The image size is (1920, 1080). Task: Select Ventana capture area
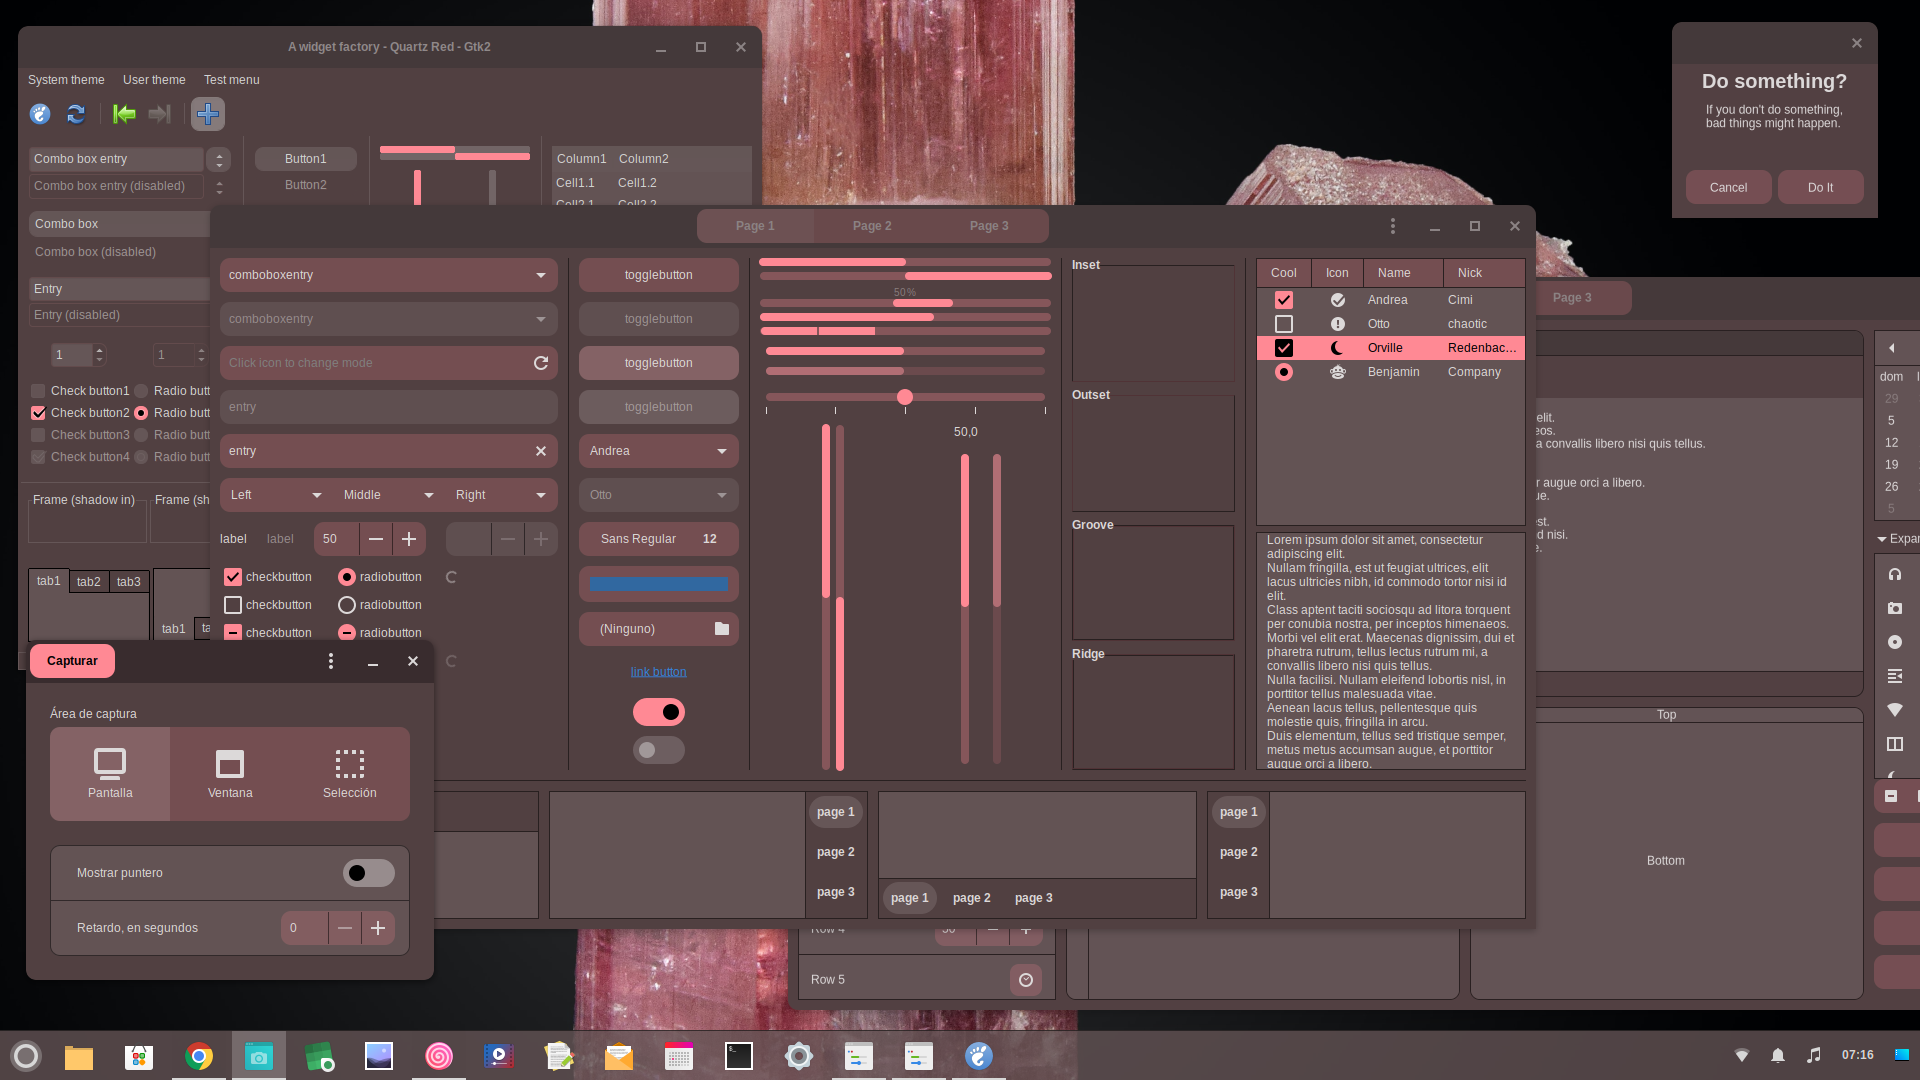(230, 774)
